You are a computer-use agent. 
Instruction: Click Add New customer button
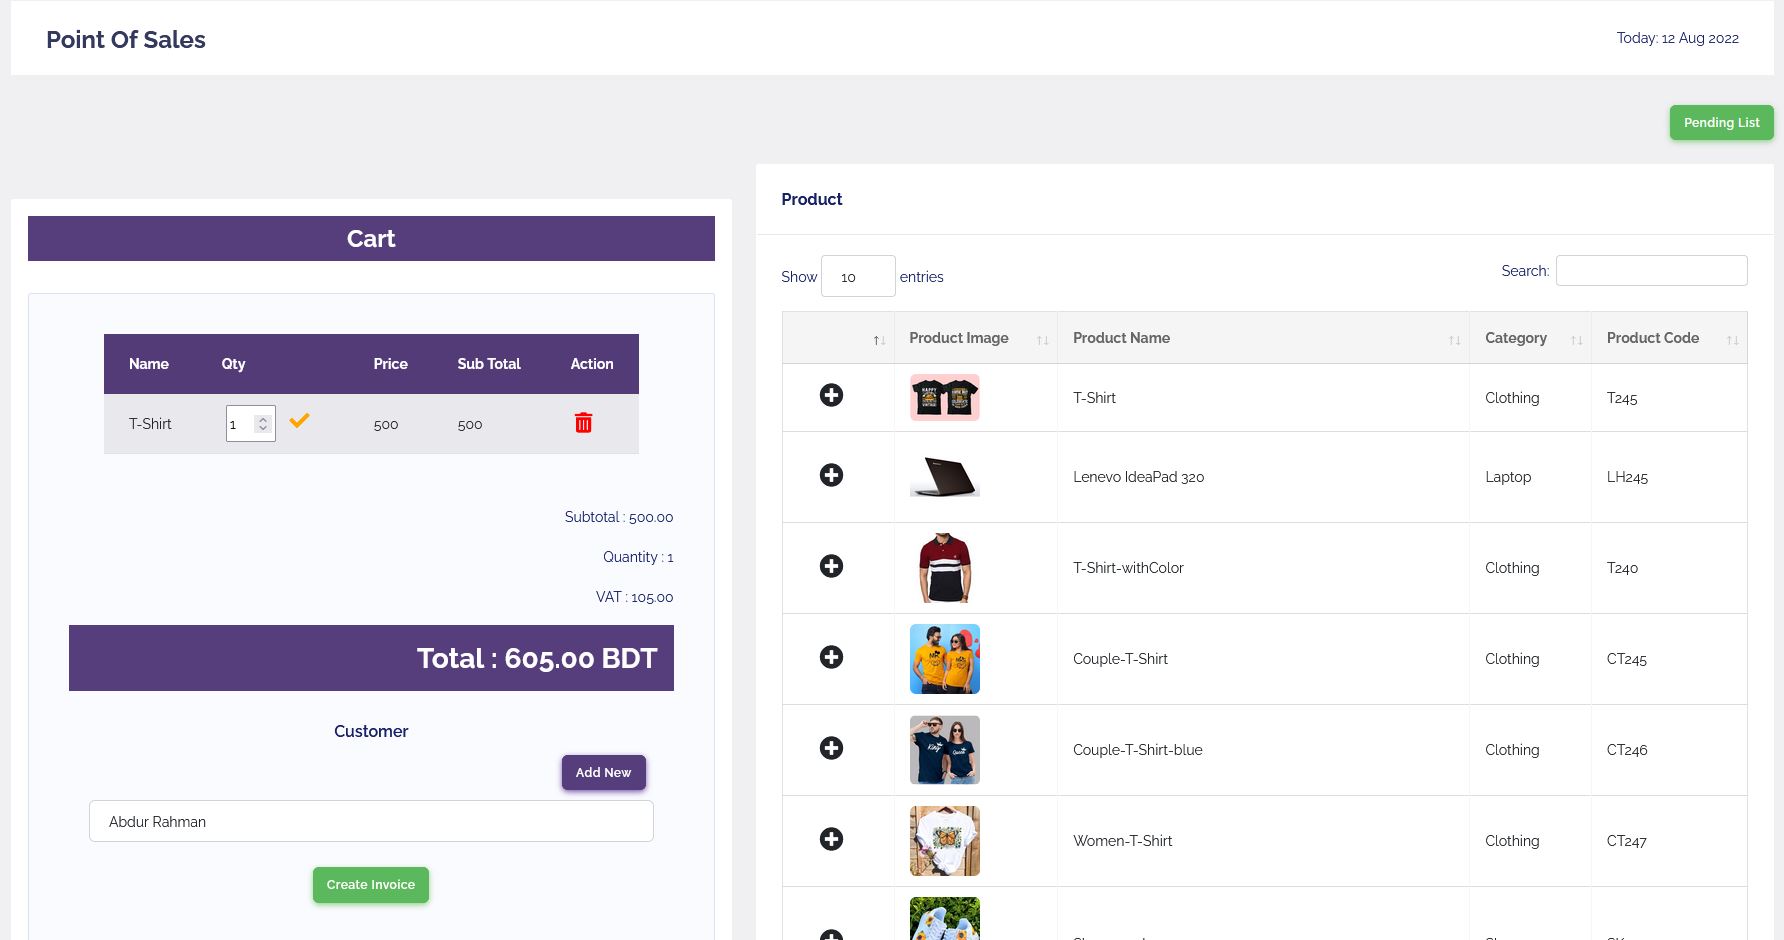[x=603, y=773]
